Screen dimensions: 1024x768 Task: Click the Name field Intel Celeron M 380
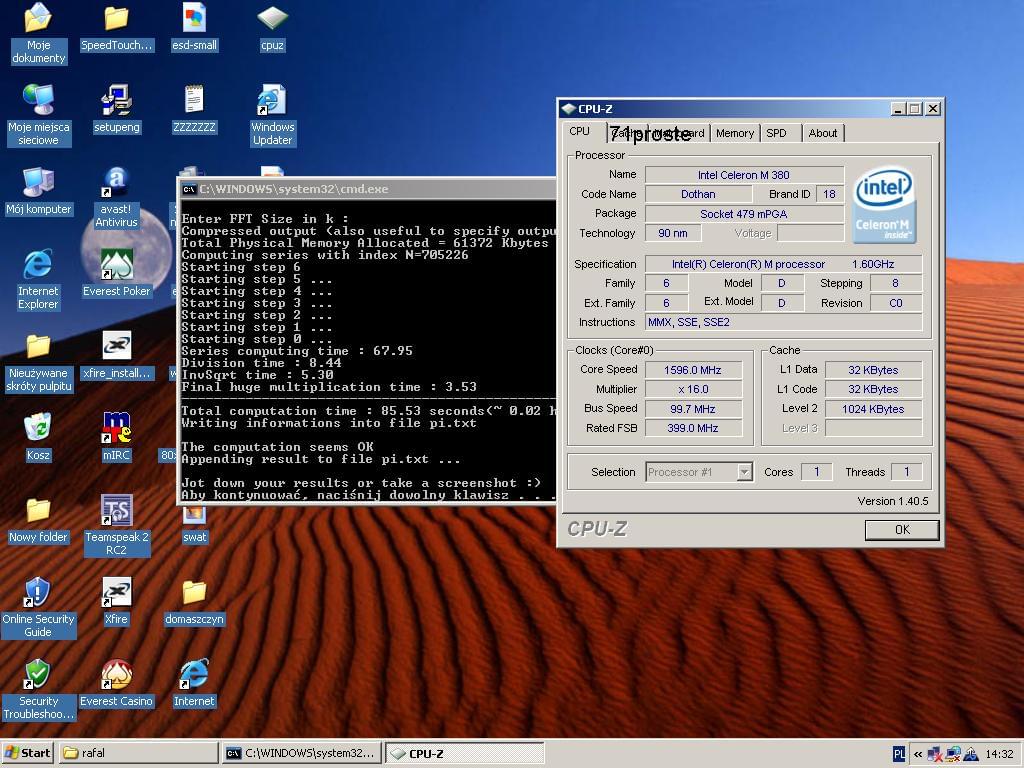click(744, 175)
